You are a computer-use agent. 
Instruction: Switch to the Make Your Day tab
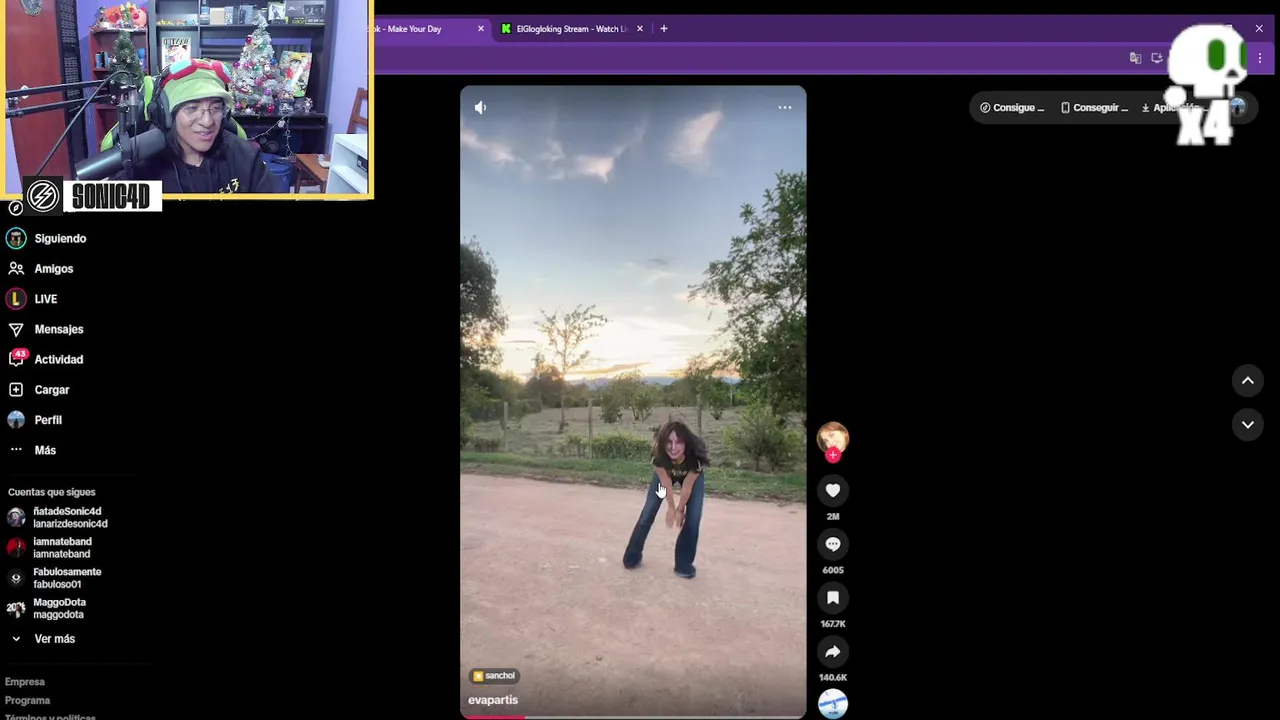click(x=425, y=29)
